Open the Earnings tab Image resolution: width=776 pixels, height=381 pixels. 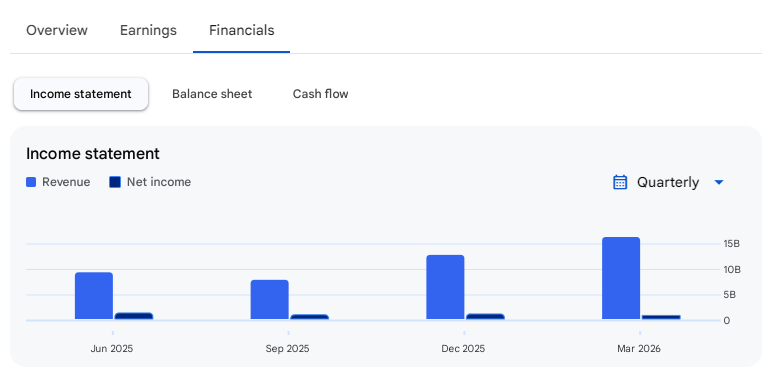point(148,30)
